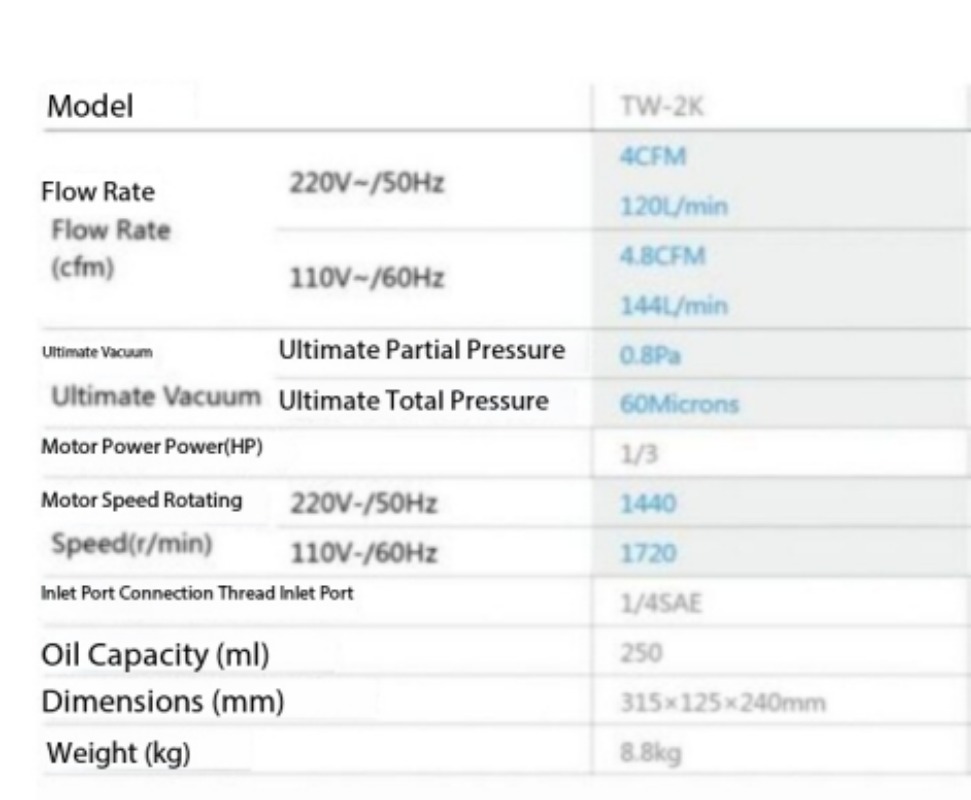Click the 4.8CFM flow rate value
The image size is (971, 800).
coord(663,256)
